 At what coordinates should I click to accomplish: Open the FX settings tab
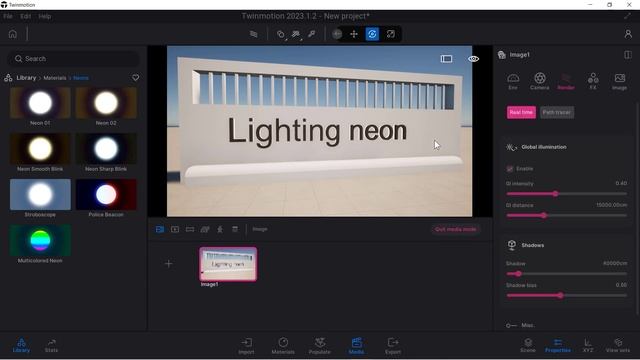tap(593, 81)
